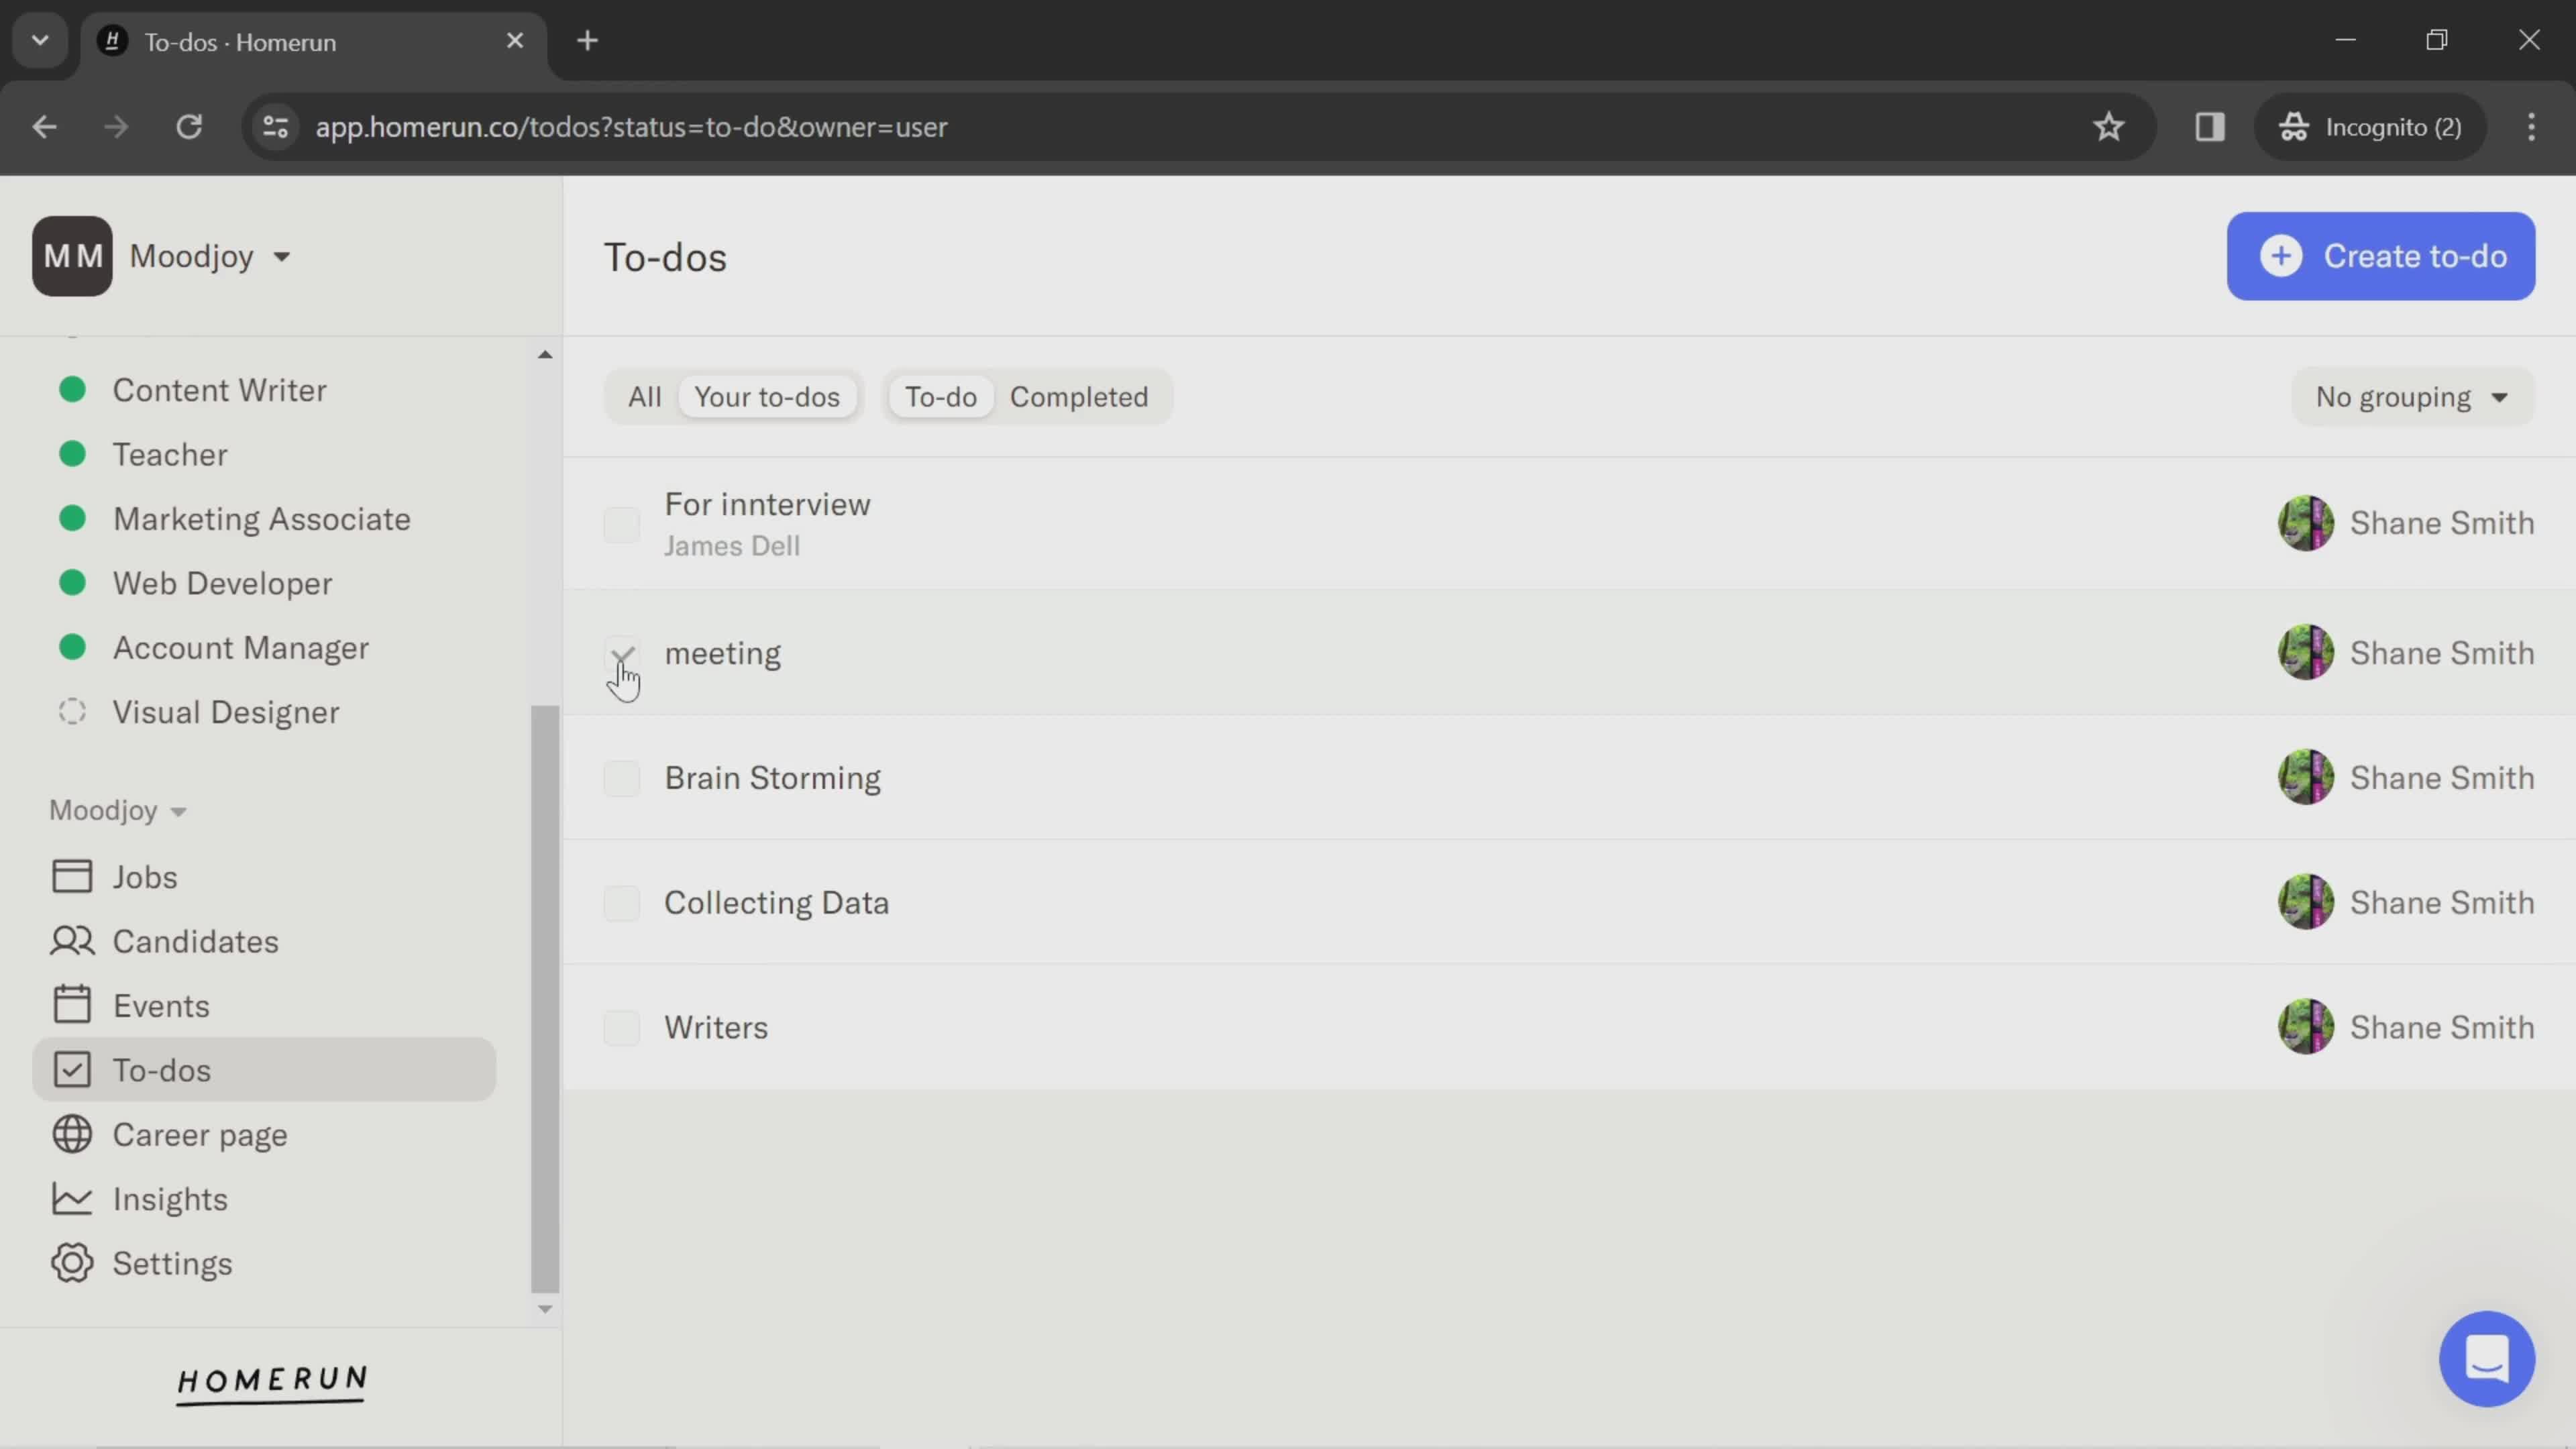Open the 'For innterview' to-do title
Viewport: 2576px width, 1449px height.
[x=767, y=504]
